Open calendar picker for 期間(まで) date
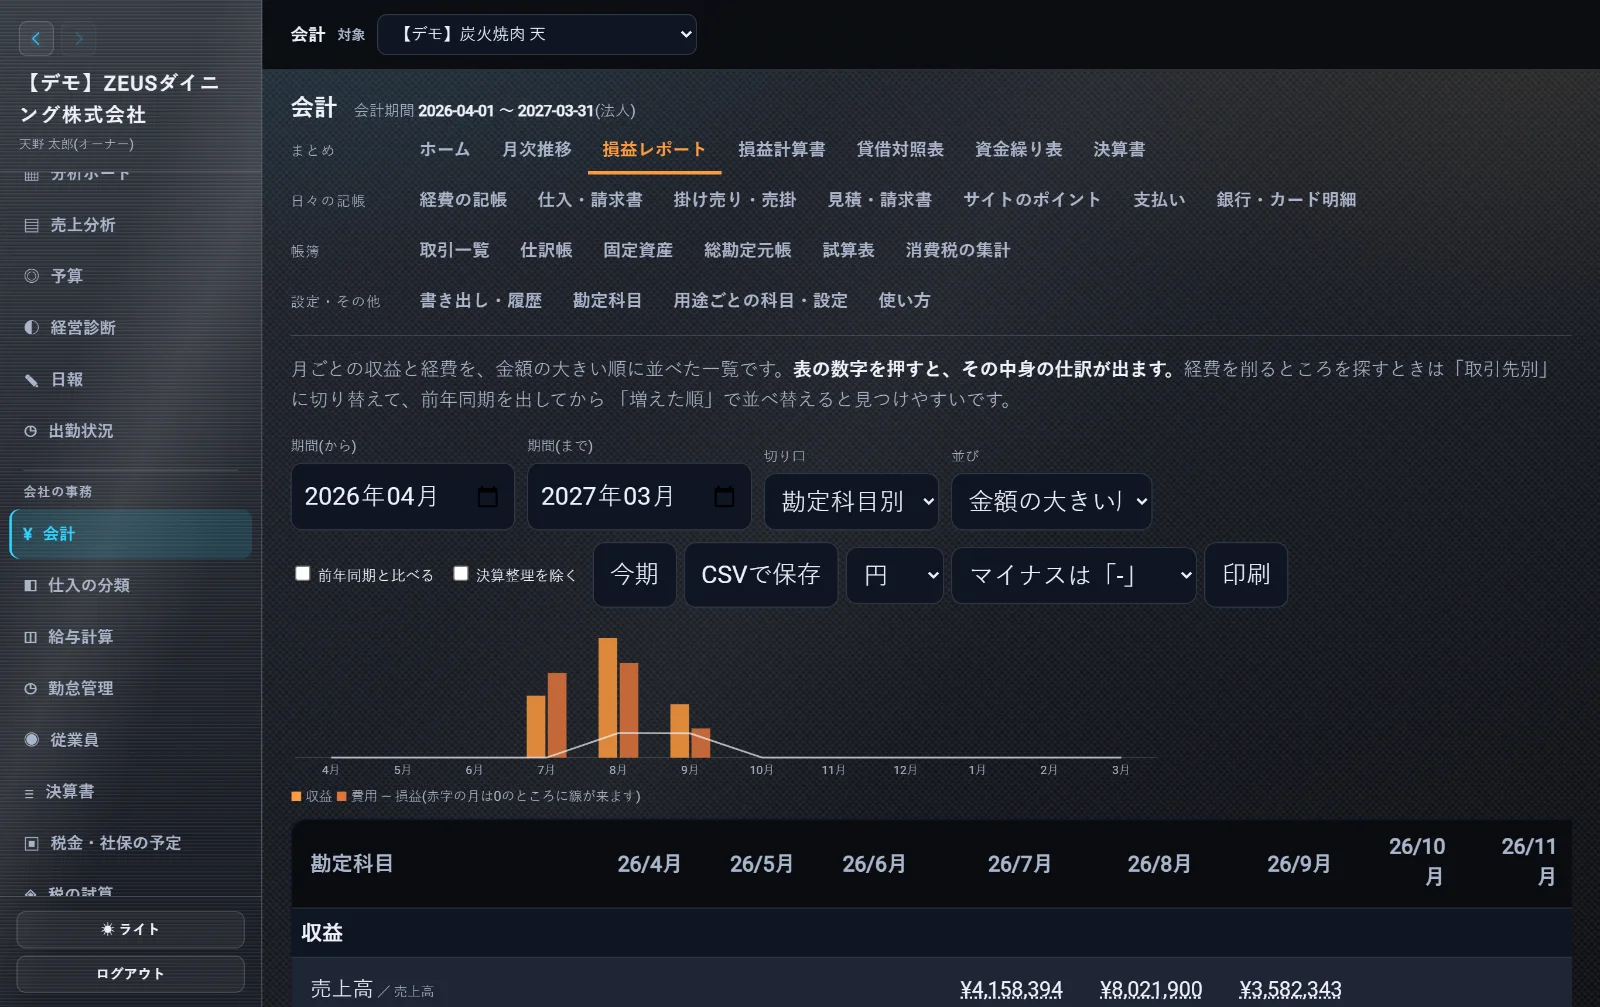The height and width of the screenshot is (1007, 1600). click(724, 497)
